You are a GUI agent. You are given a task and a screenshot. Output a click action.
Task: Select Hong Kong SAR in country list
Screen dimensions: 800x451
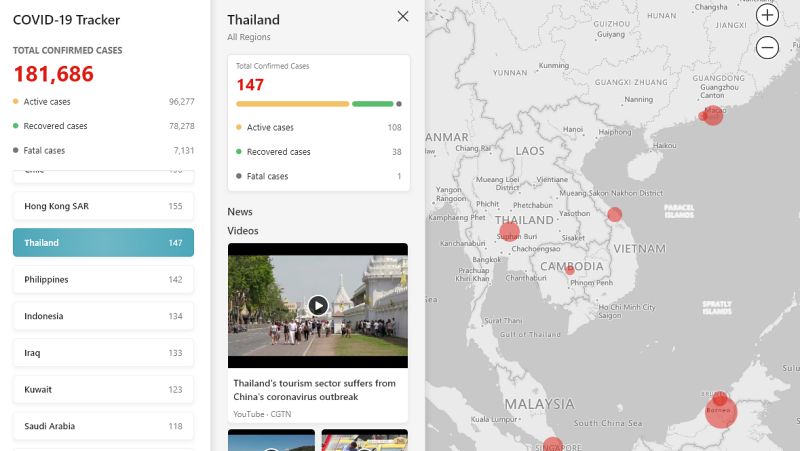point(104,206)
